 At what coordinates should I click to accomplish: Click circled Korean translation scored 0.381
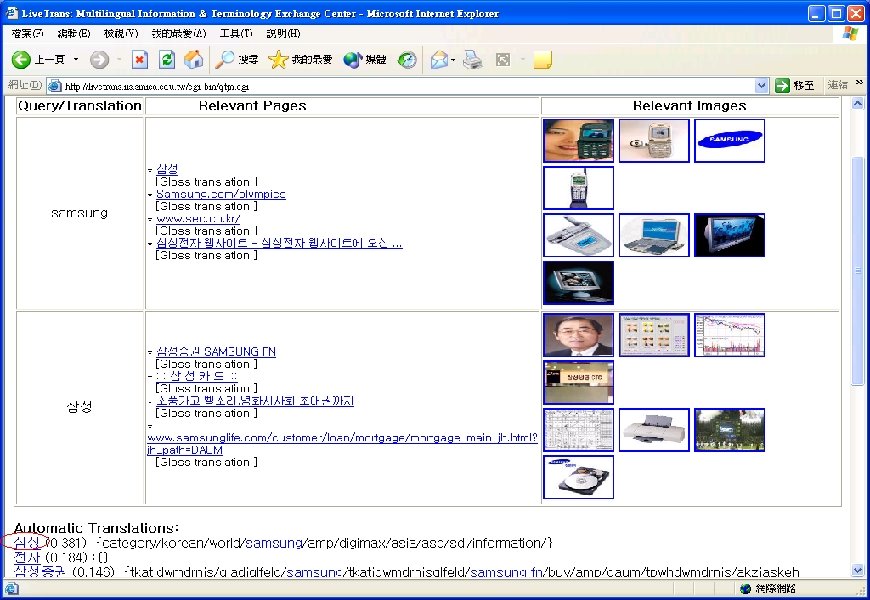pos(26,542)
